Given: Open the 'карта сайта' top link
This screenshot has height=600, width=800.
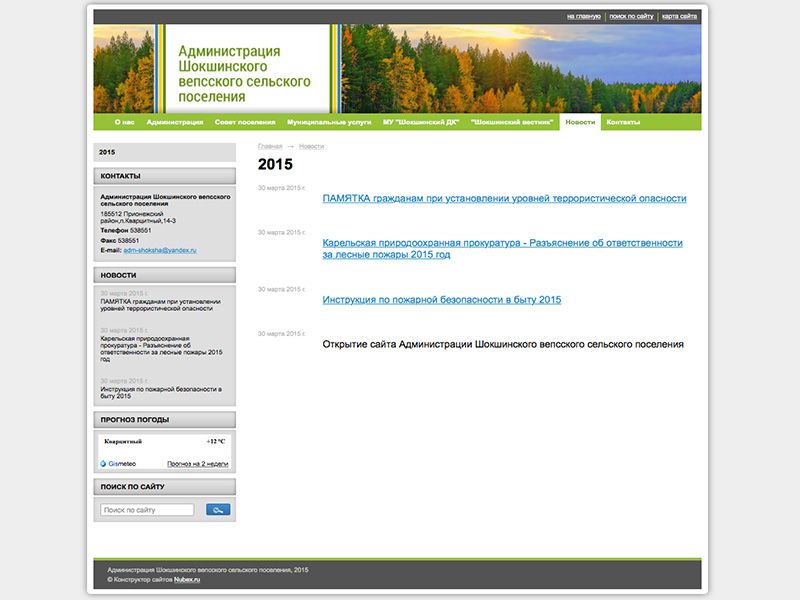Looking at the screenshot, I should (679, 16).
